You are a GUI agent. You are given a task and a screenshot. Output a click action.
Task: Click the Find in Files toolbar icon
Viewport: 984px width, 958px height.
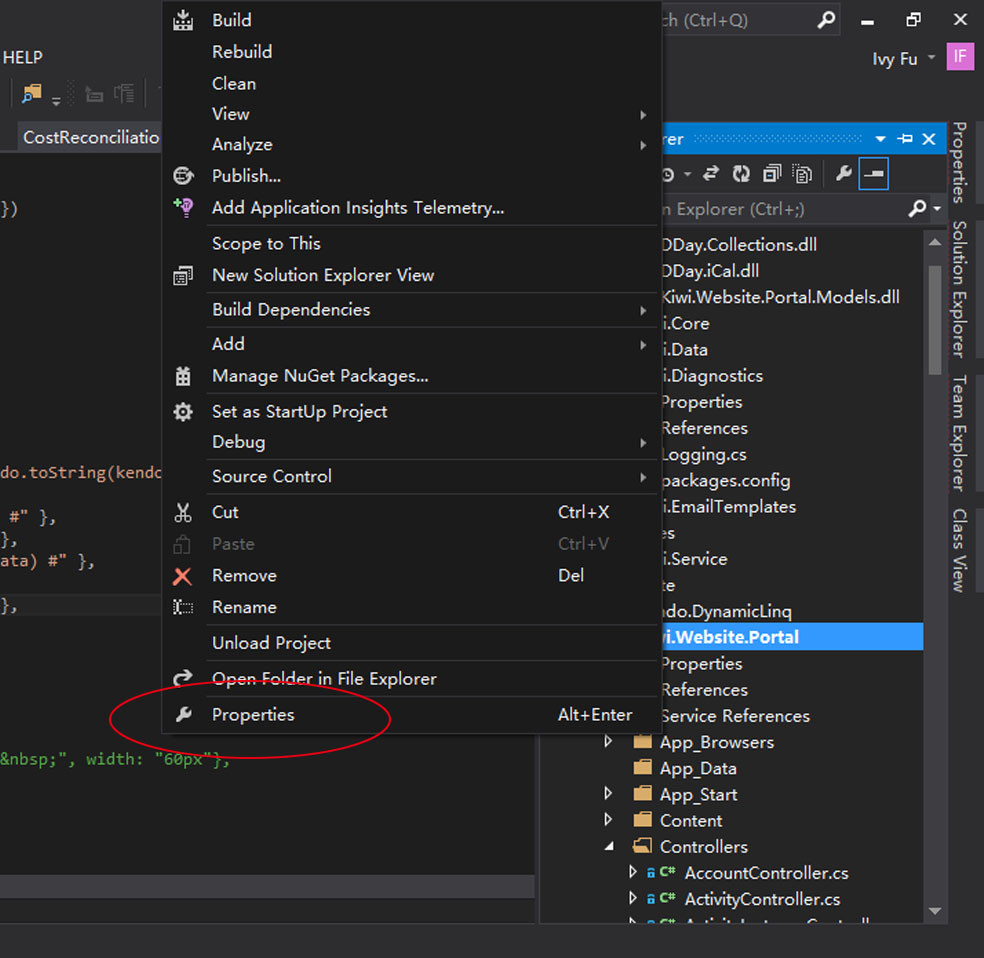tap(31, 94)
